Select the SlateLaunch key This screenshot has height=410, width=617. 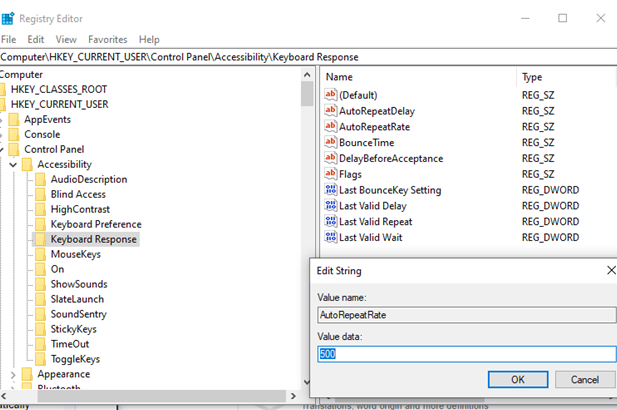click(77, 299)
